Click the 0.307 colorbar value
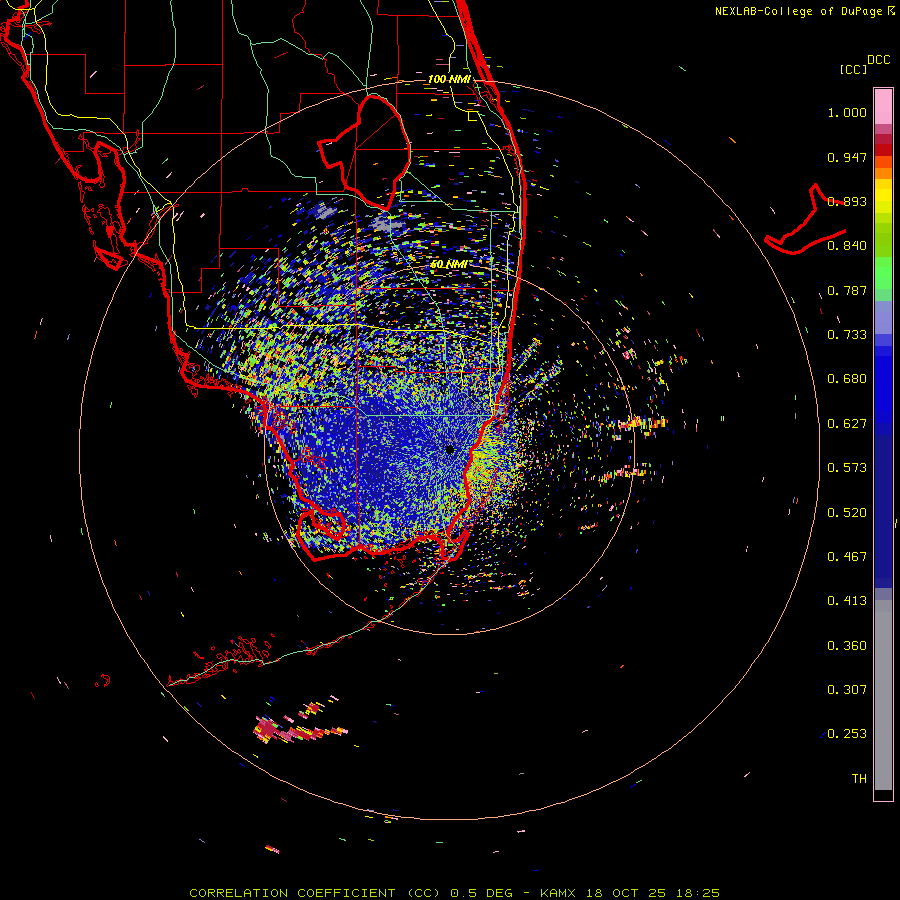 (x=847, y=690)
